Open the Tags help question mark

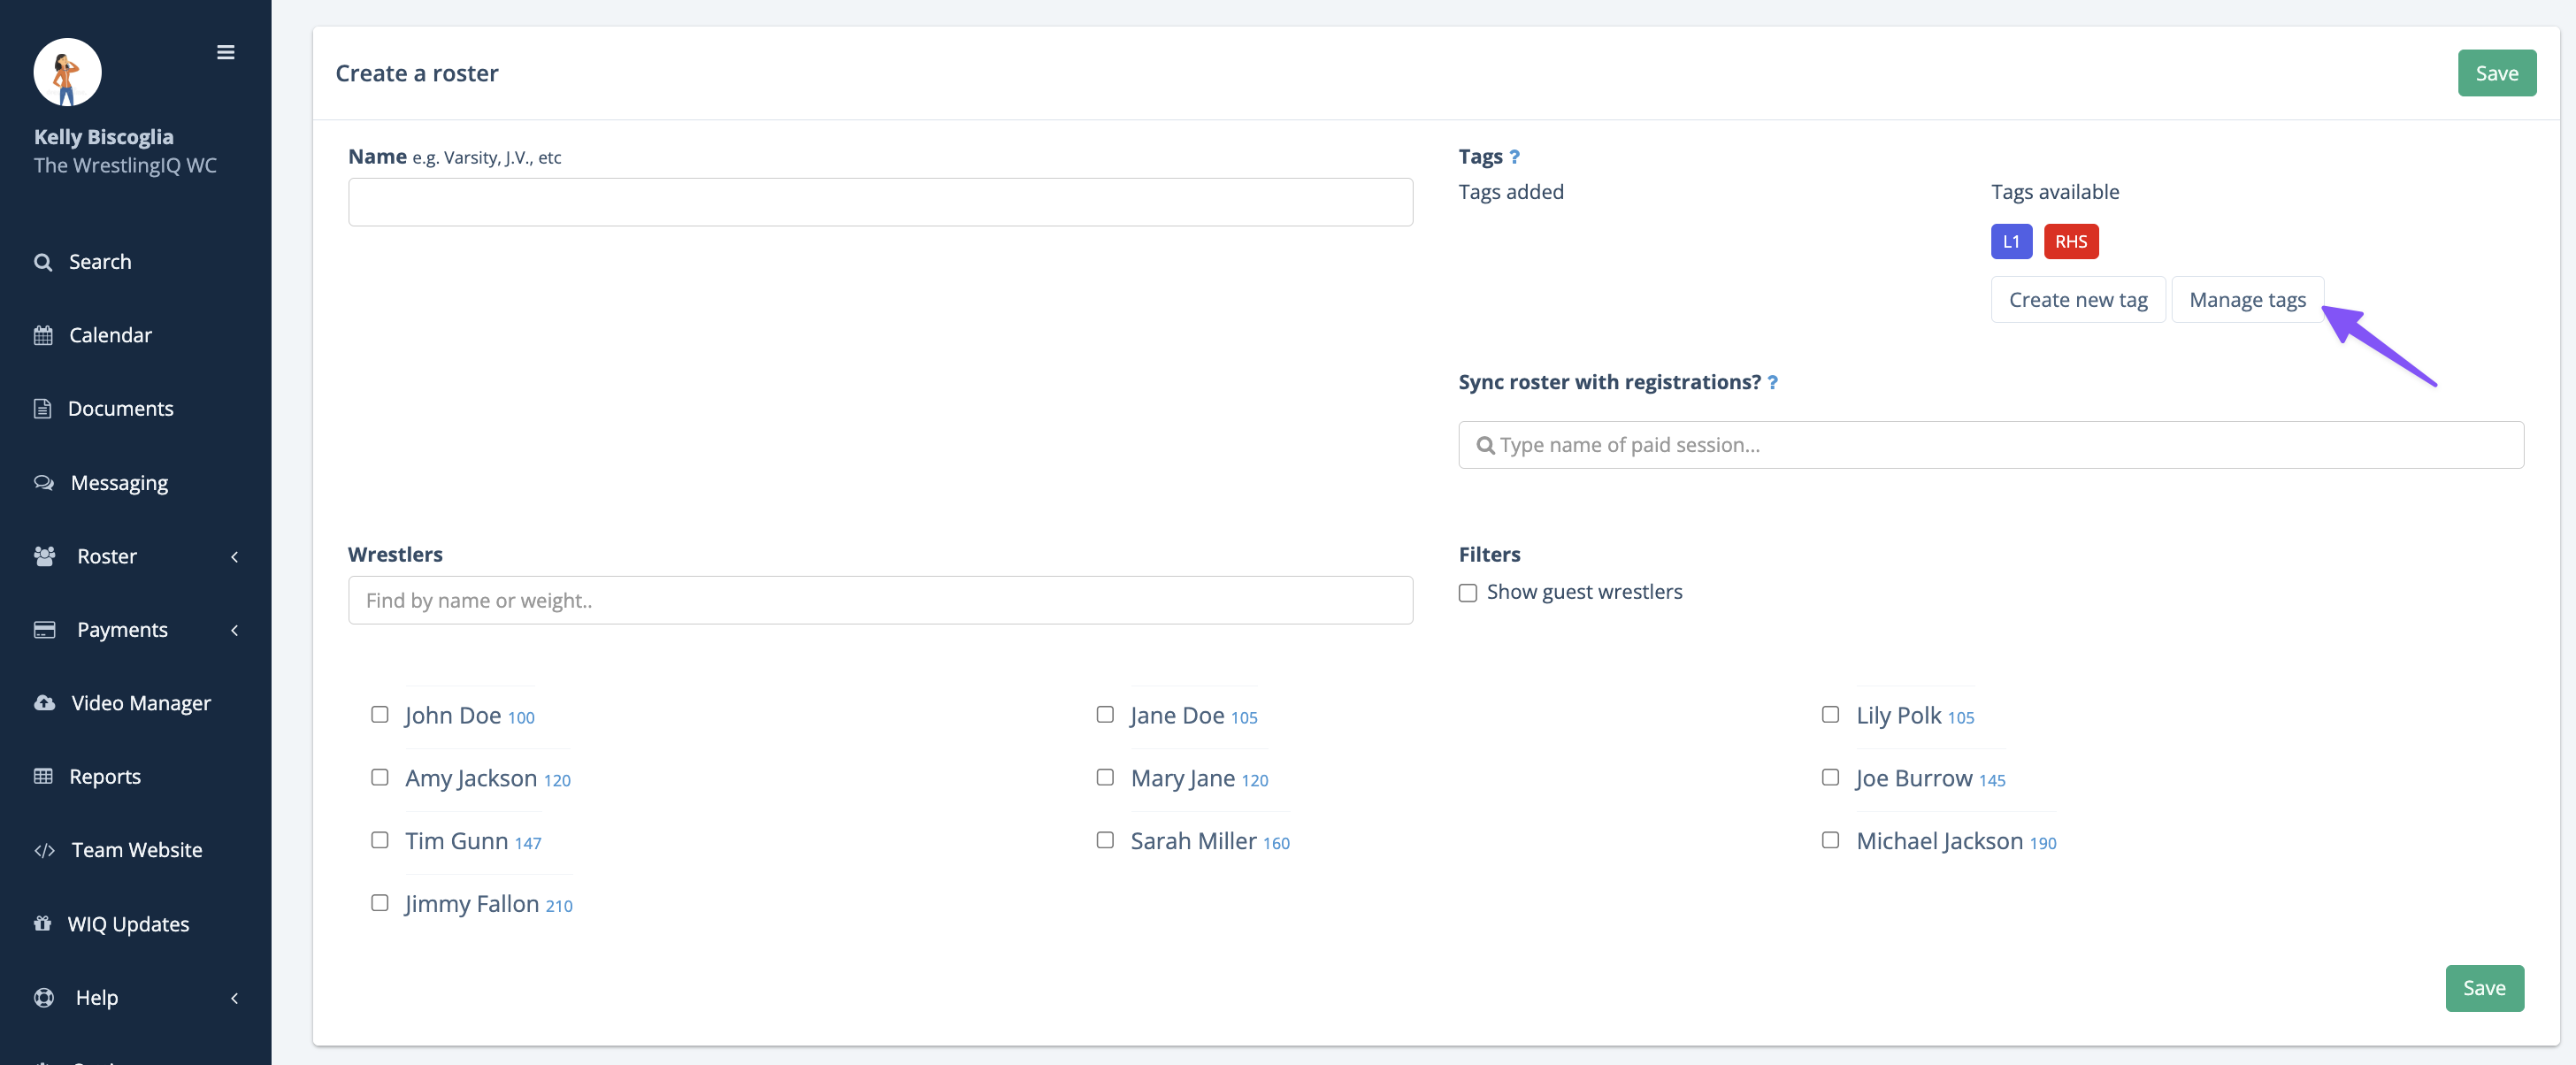coord(1514,157)
